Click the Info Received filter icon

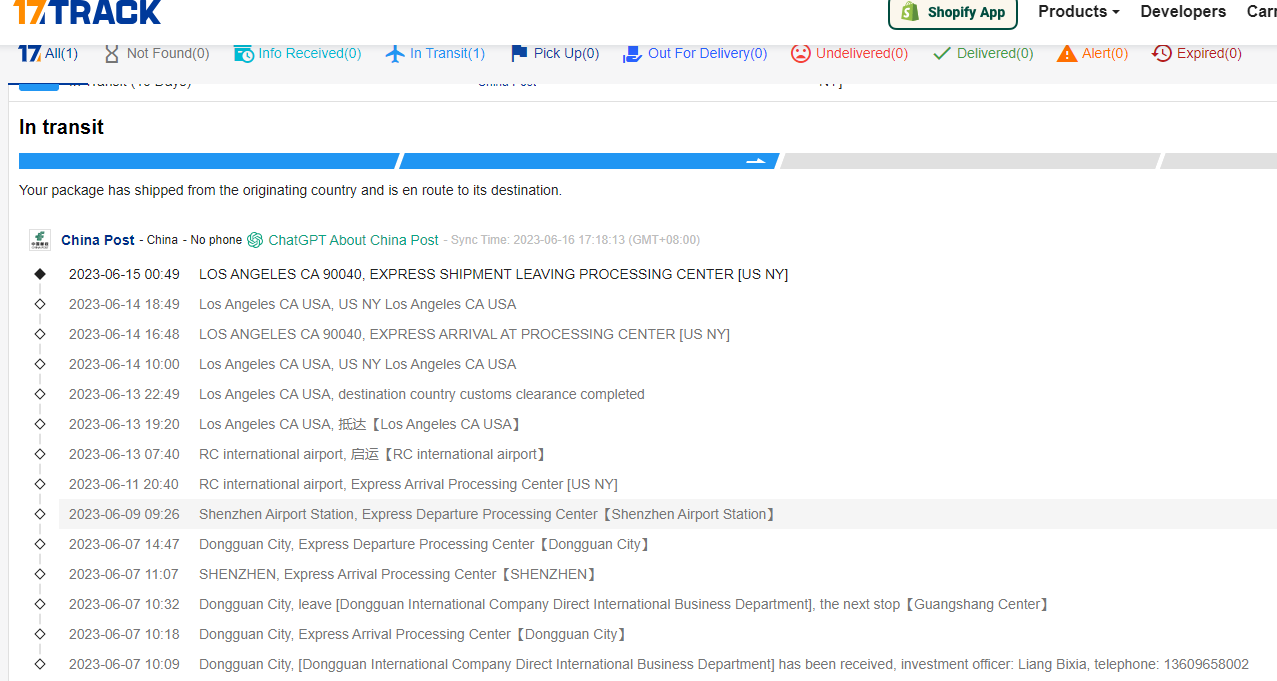click(244, 53)
